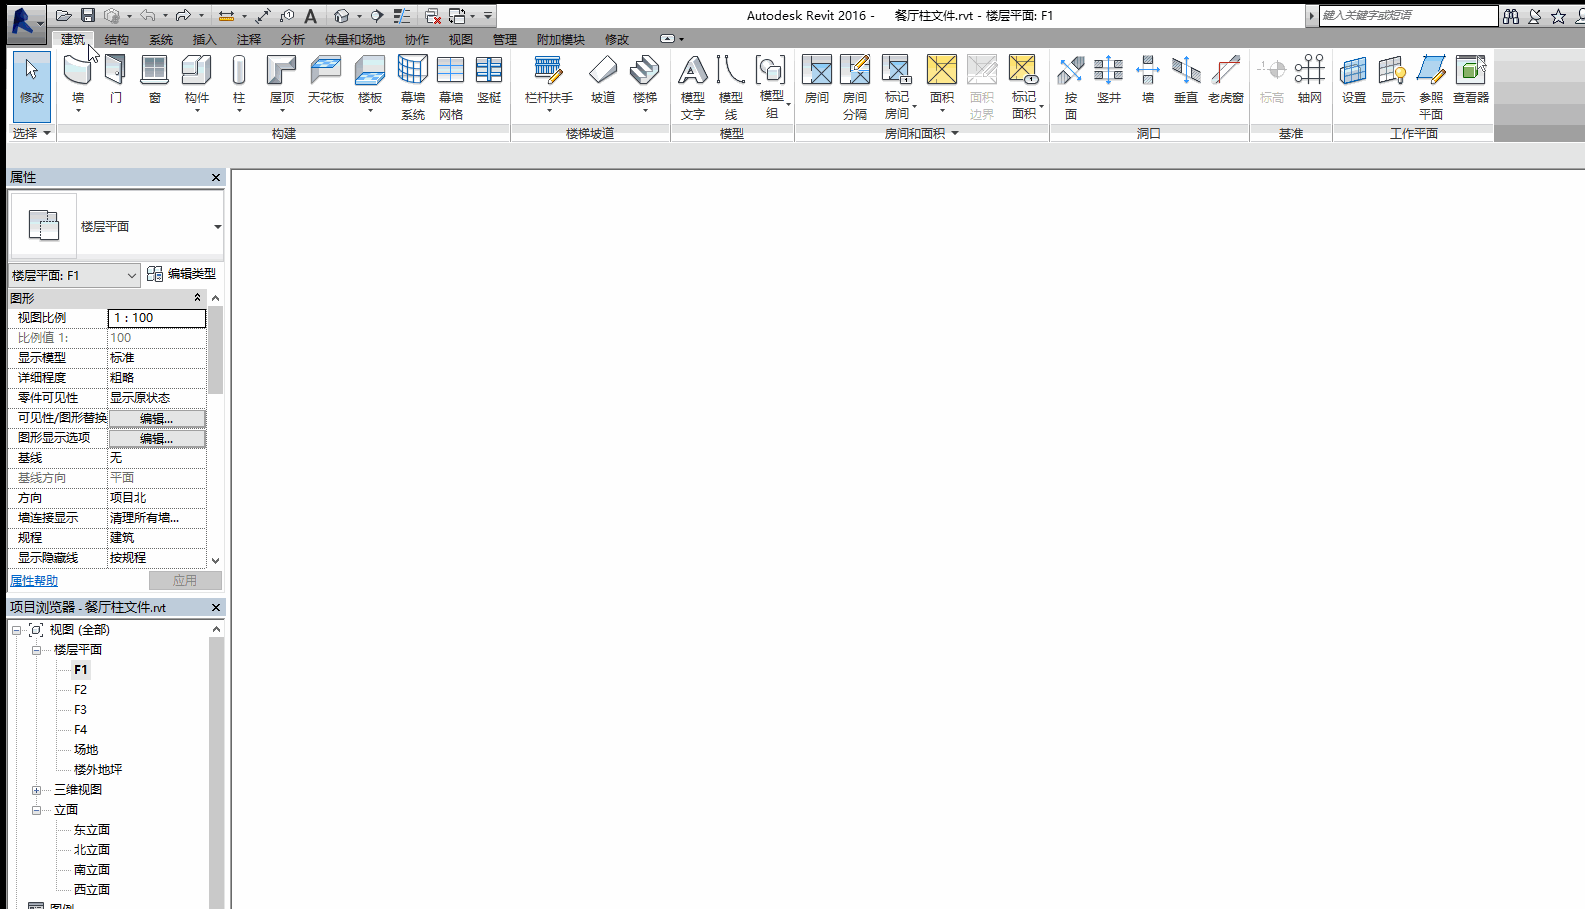Open the 查看器 work plane viewer
Screen dimensions: 1585x909
[x=1471, y=79]
